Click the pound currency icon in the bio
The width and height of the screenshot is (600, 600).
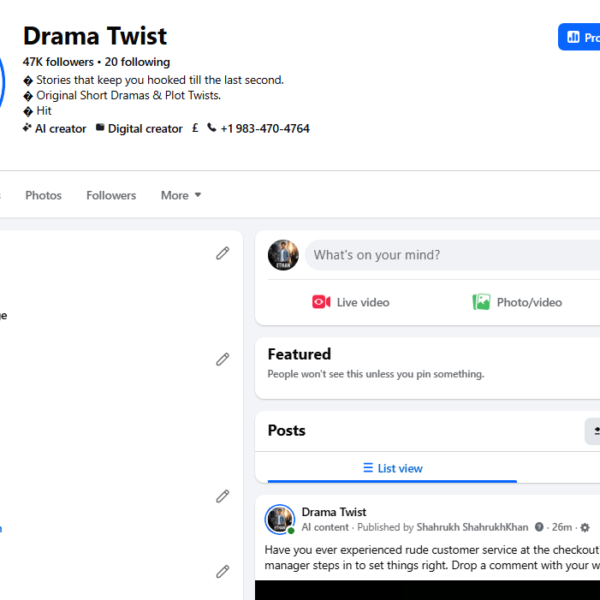point(195,128)
